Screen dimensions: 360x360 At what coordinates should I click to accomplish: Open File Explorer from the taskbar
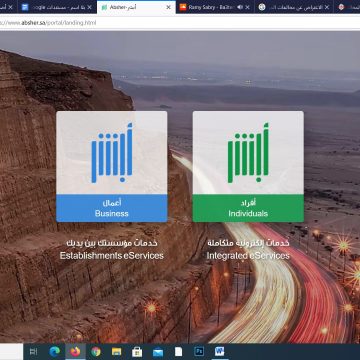(116, 352)
